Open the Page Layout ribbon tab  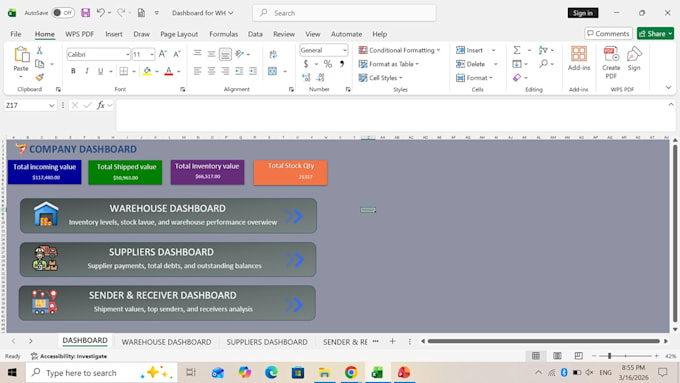(179, 34)
